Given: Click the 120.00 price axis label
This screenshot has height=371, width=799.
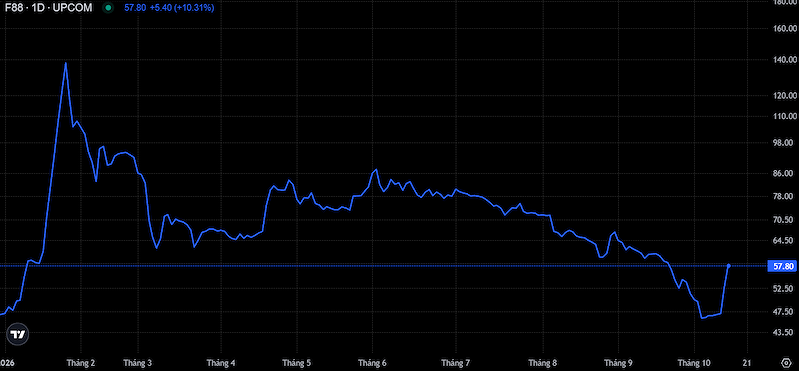Looking at the screenshot, I should [x=784, y=96].
